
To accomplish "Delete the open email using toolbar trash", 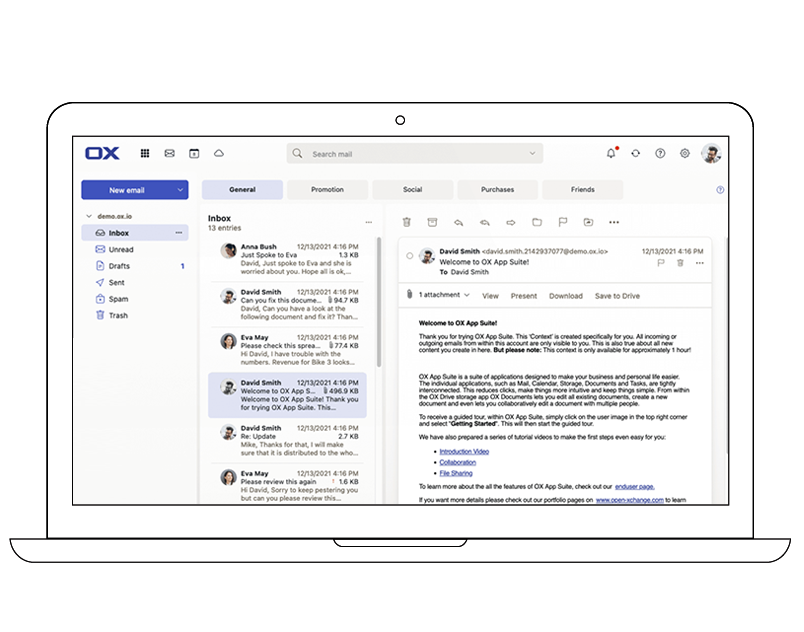I will (x=407, y=222).
